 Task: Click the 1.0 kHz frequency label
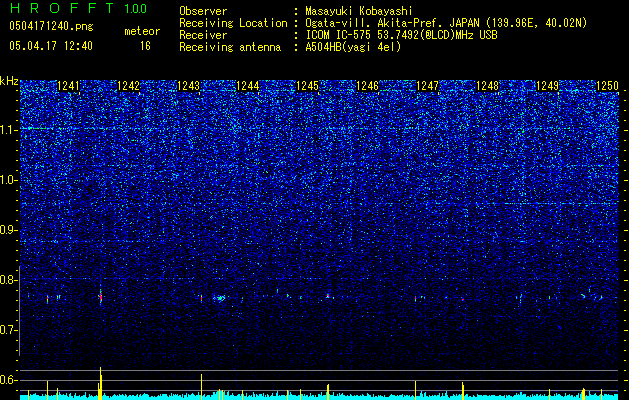tap(9, 180)
